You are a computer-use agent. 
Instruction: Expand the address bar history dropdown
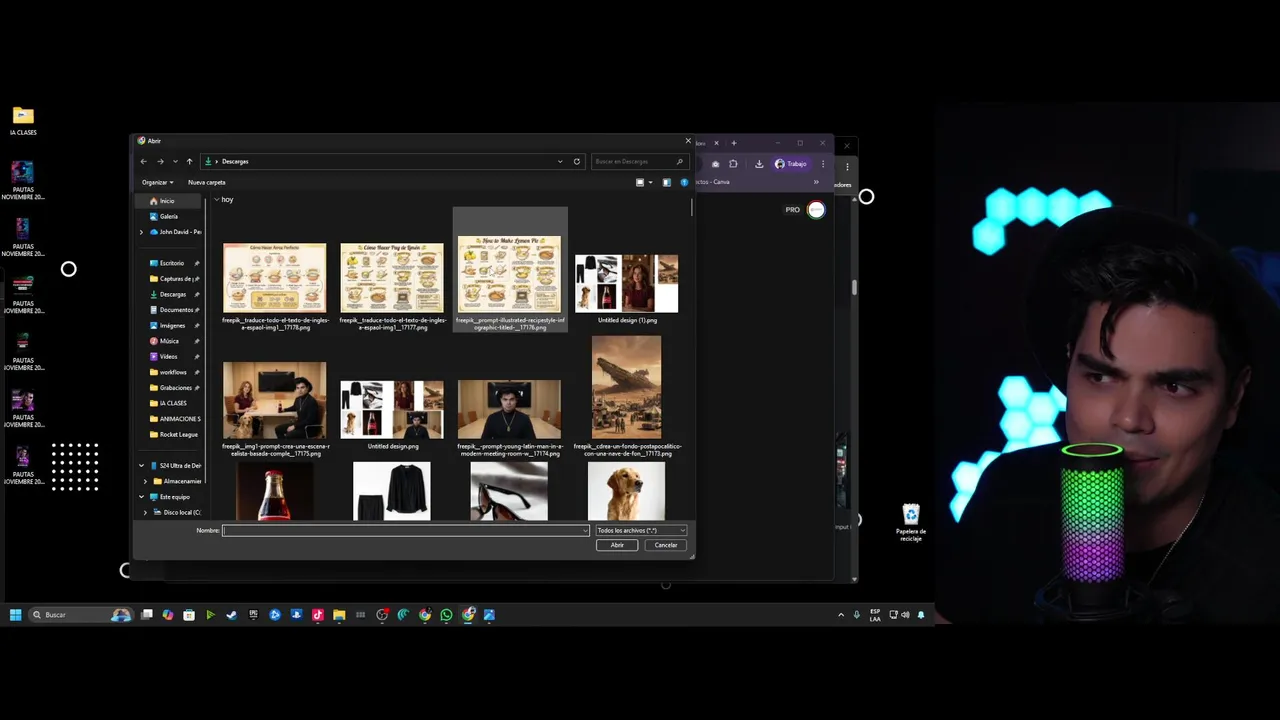(x=560, y=161)
